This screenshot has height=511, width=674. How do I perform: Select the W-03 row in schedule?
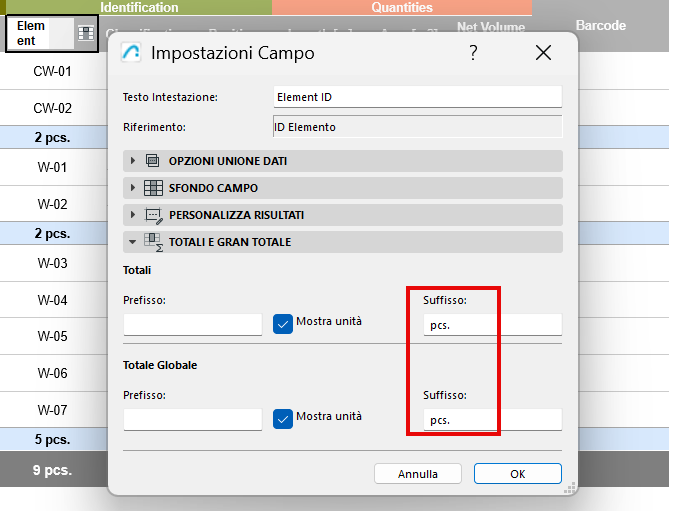coord(52,264)
